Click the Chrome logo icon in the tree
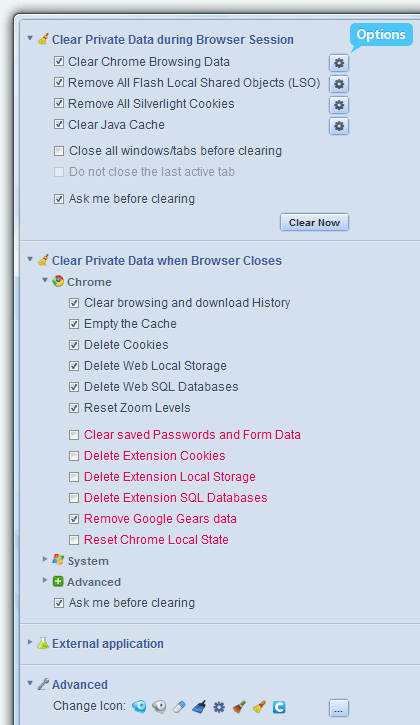 tap(58, 281)
